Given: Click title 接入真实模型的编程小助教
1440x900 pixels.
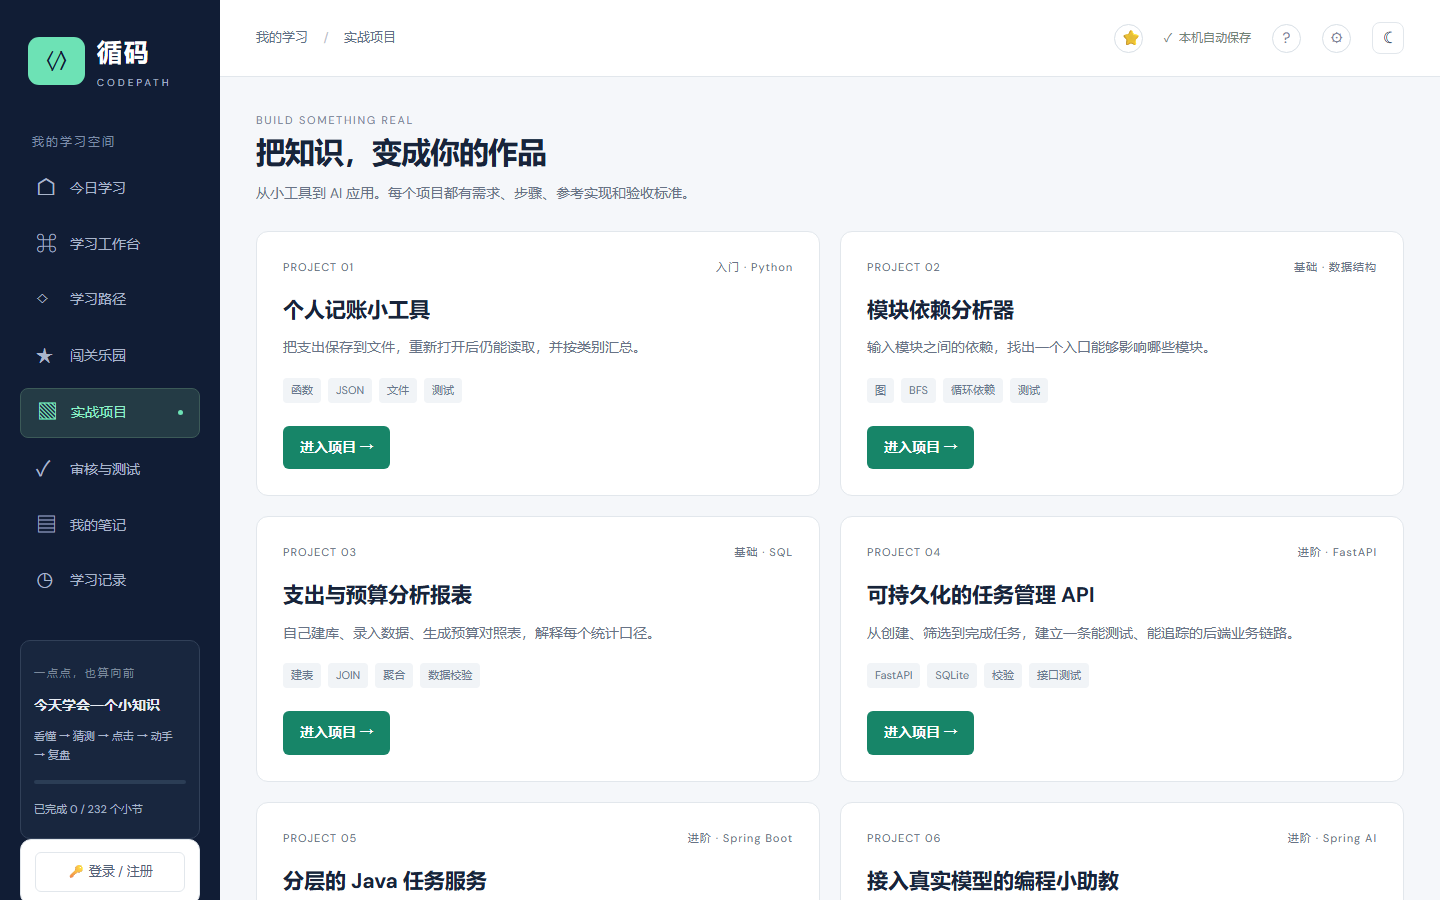Looking at the screenshot, I should click(993, 881).
